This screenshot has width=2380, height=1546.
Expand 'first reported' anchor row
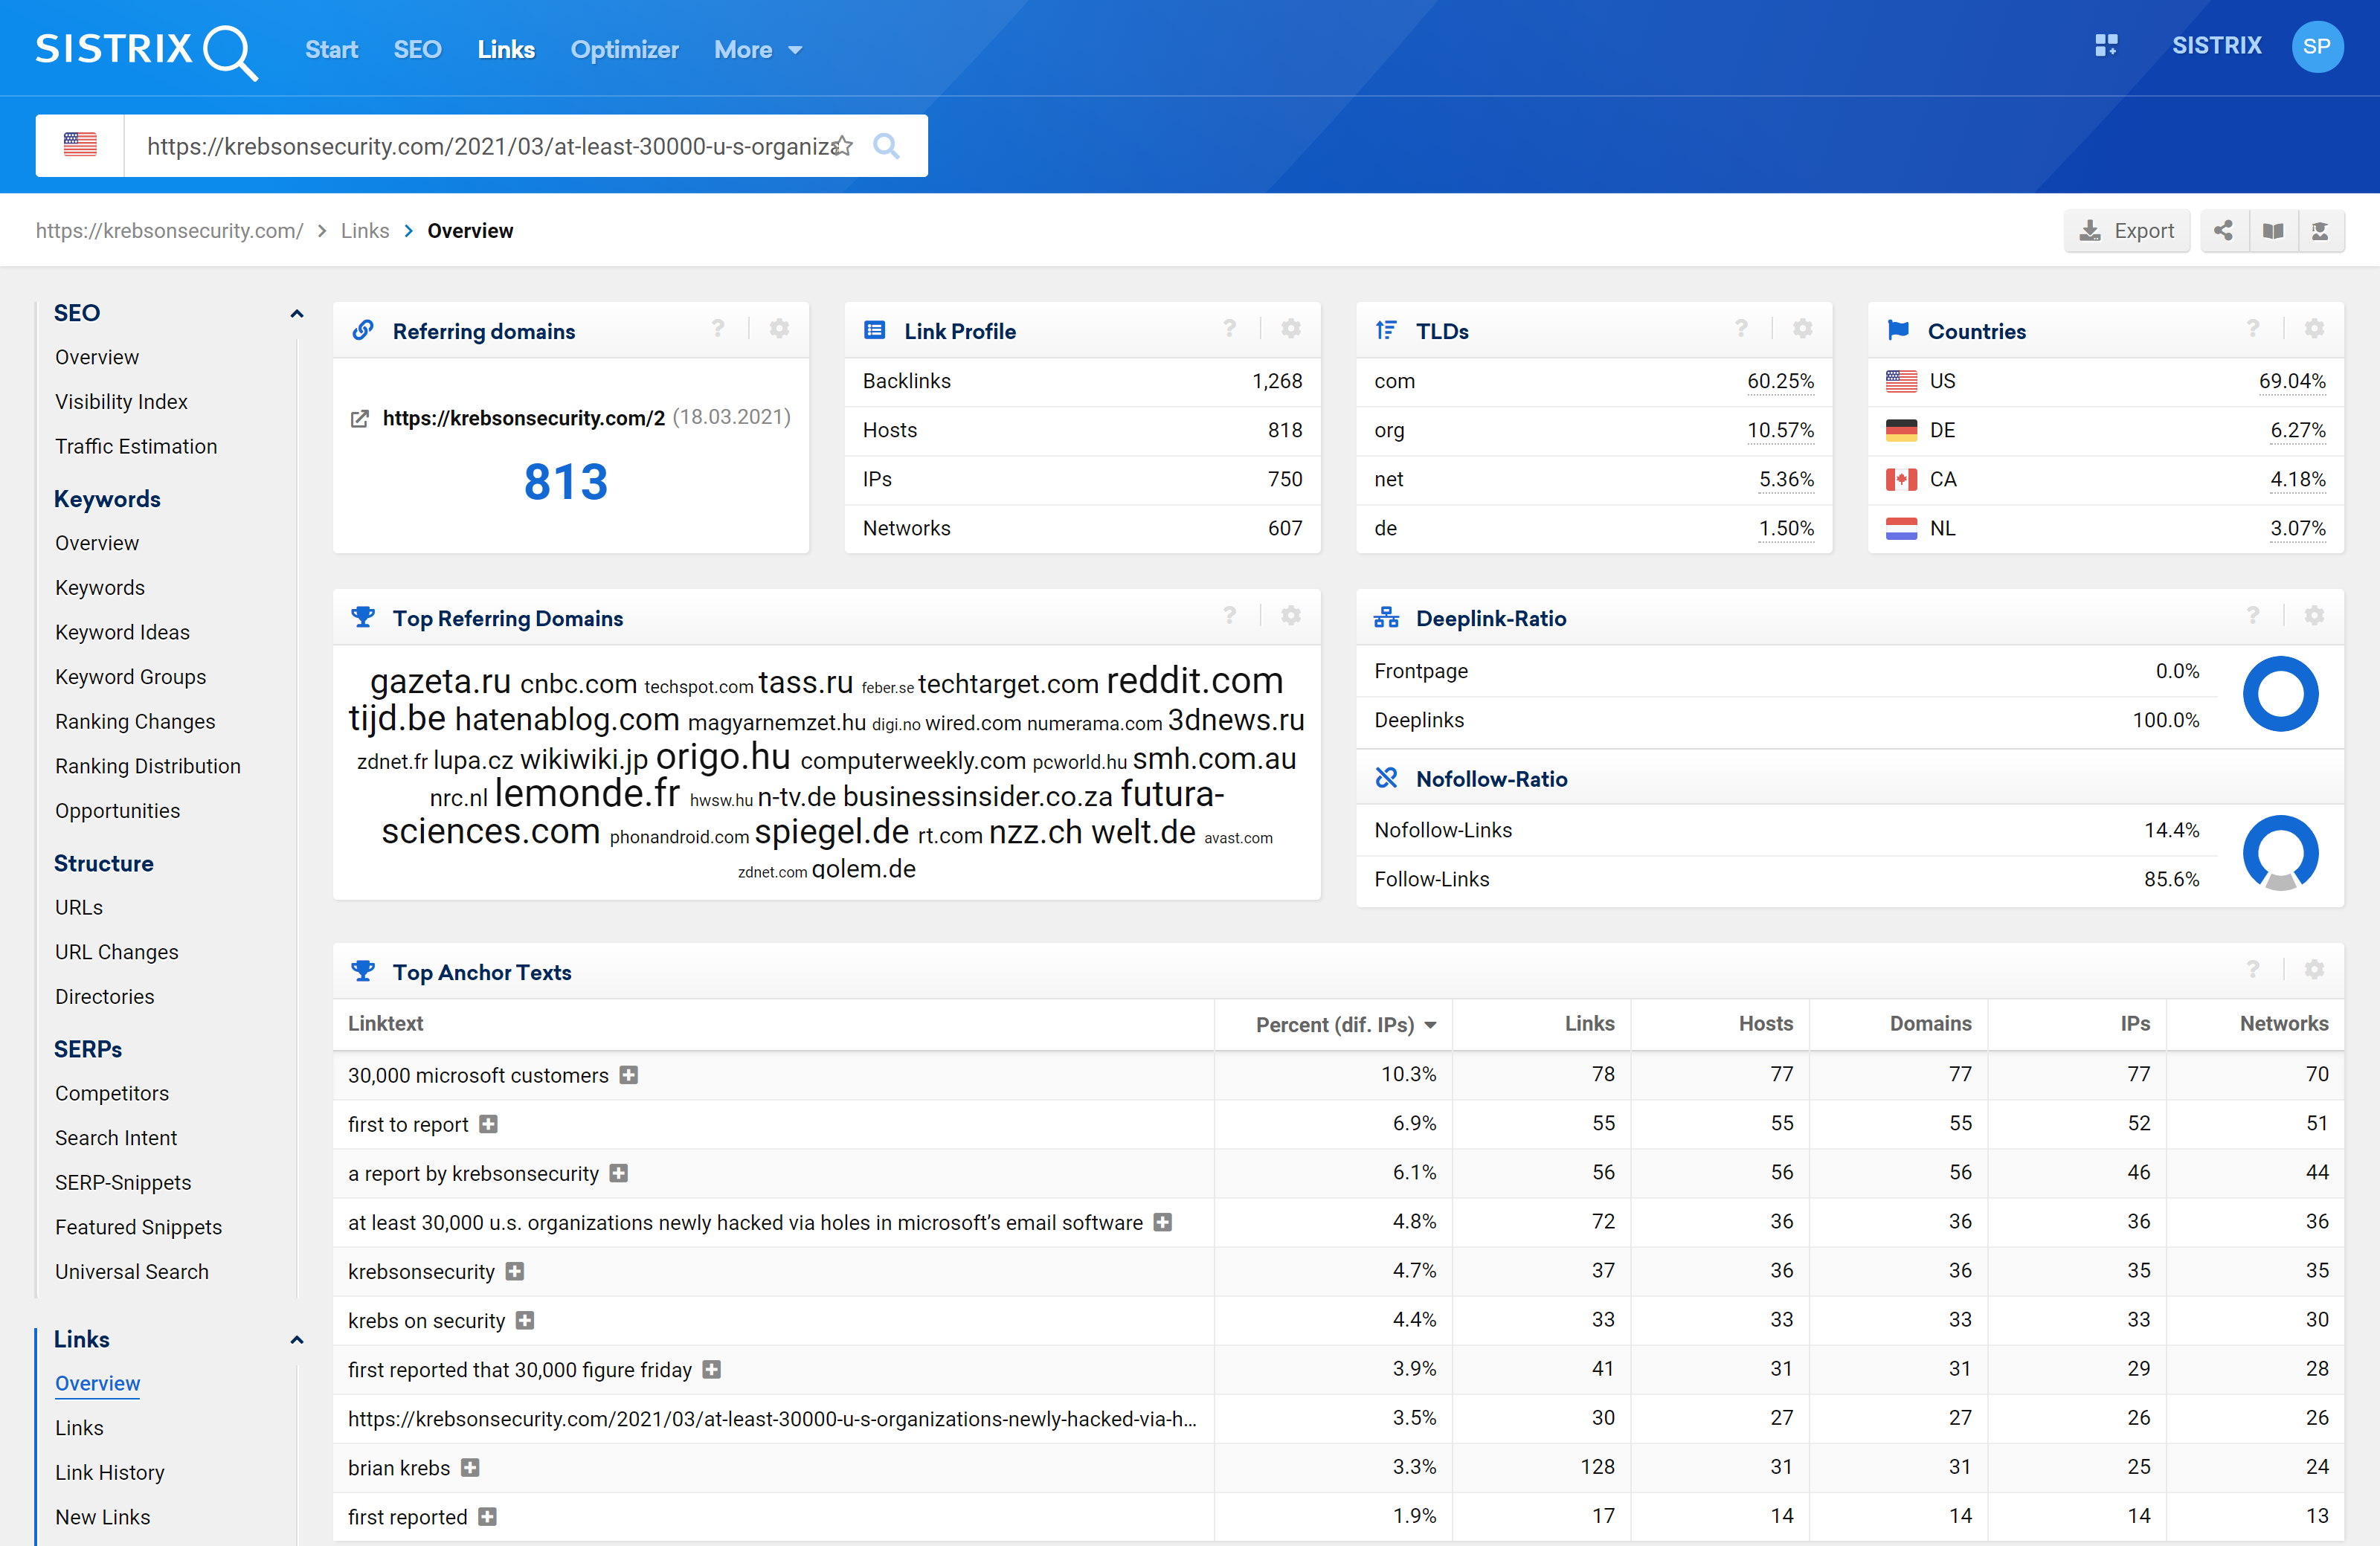pos(487,1516)
